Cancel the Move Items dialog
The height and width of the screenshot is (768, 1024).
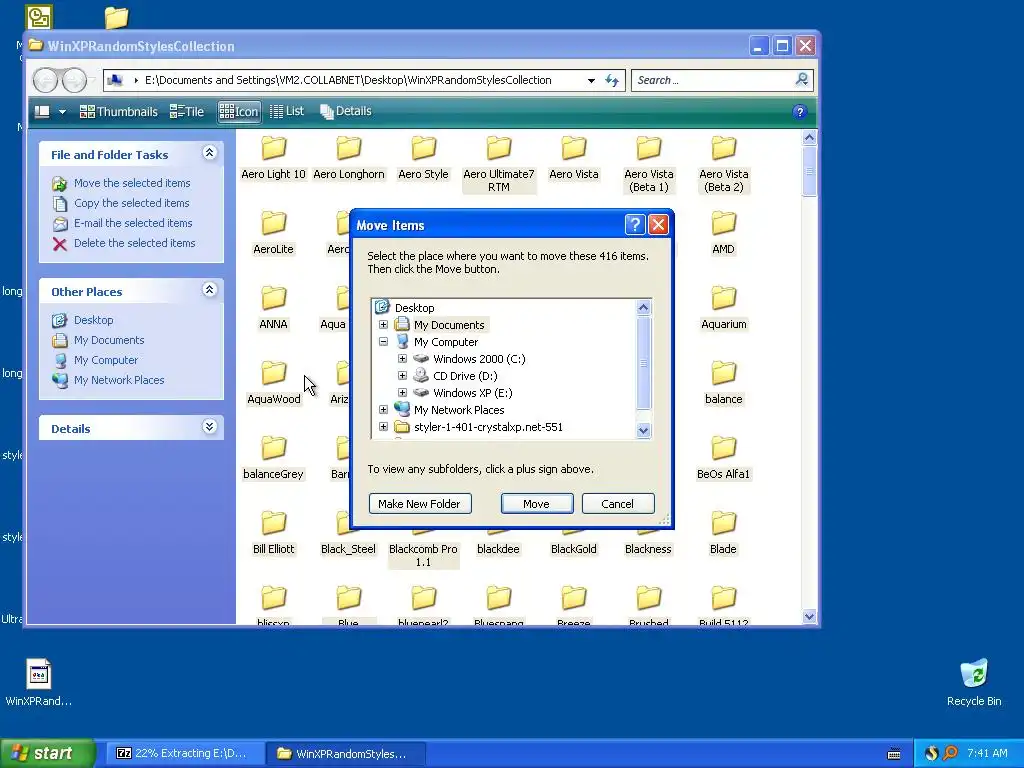click(618, 504)
